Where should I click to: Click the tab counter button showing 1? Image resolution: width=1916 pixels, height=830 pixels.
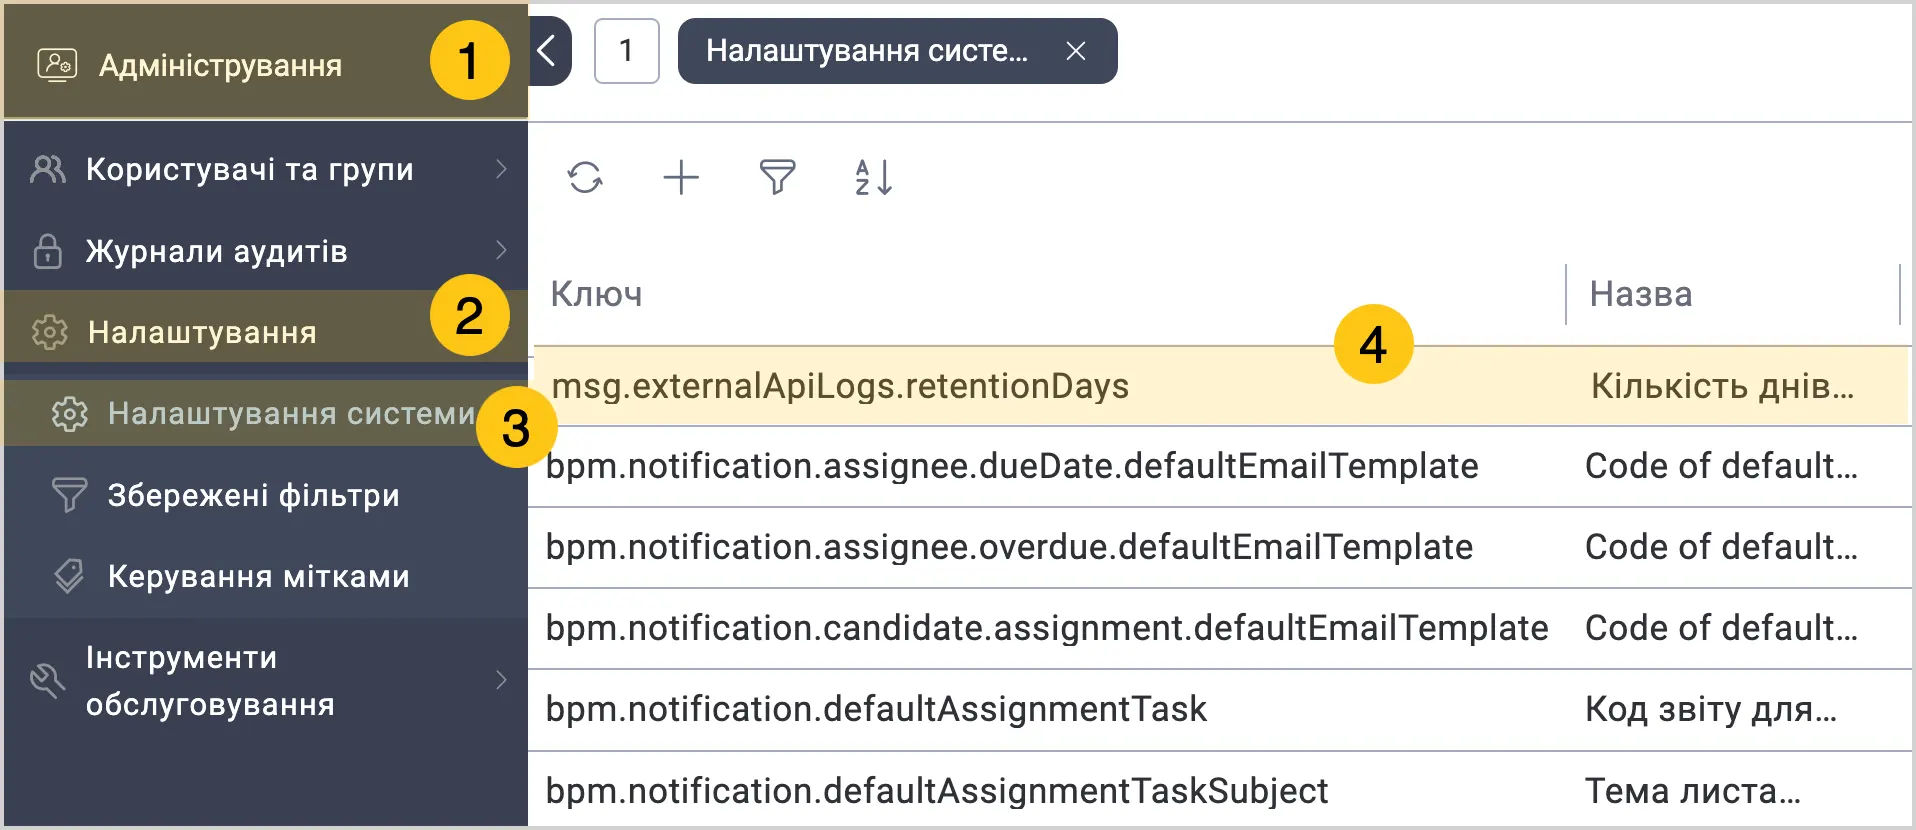626,51
